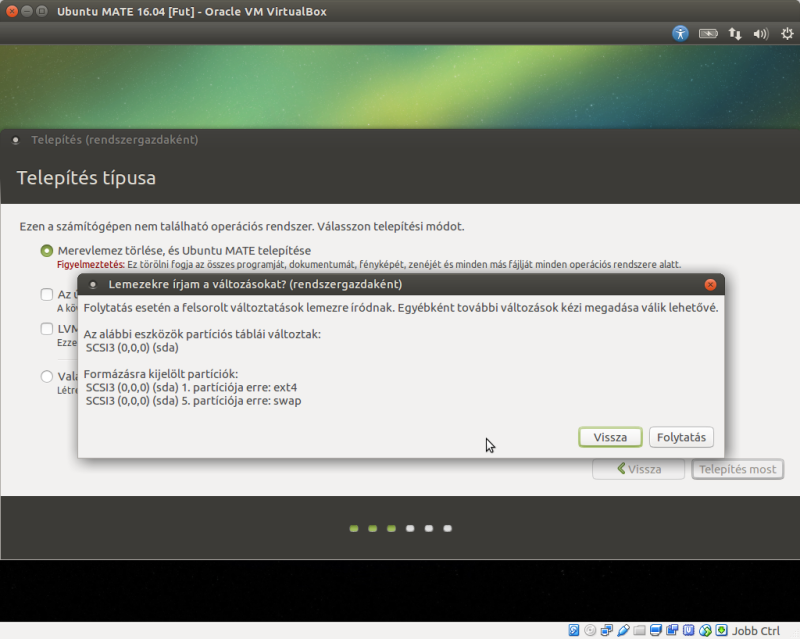Viewport: 800px width, 639px height.
Task: Click the Telepítés most button
Action: (x=737, y=469)
